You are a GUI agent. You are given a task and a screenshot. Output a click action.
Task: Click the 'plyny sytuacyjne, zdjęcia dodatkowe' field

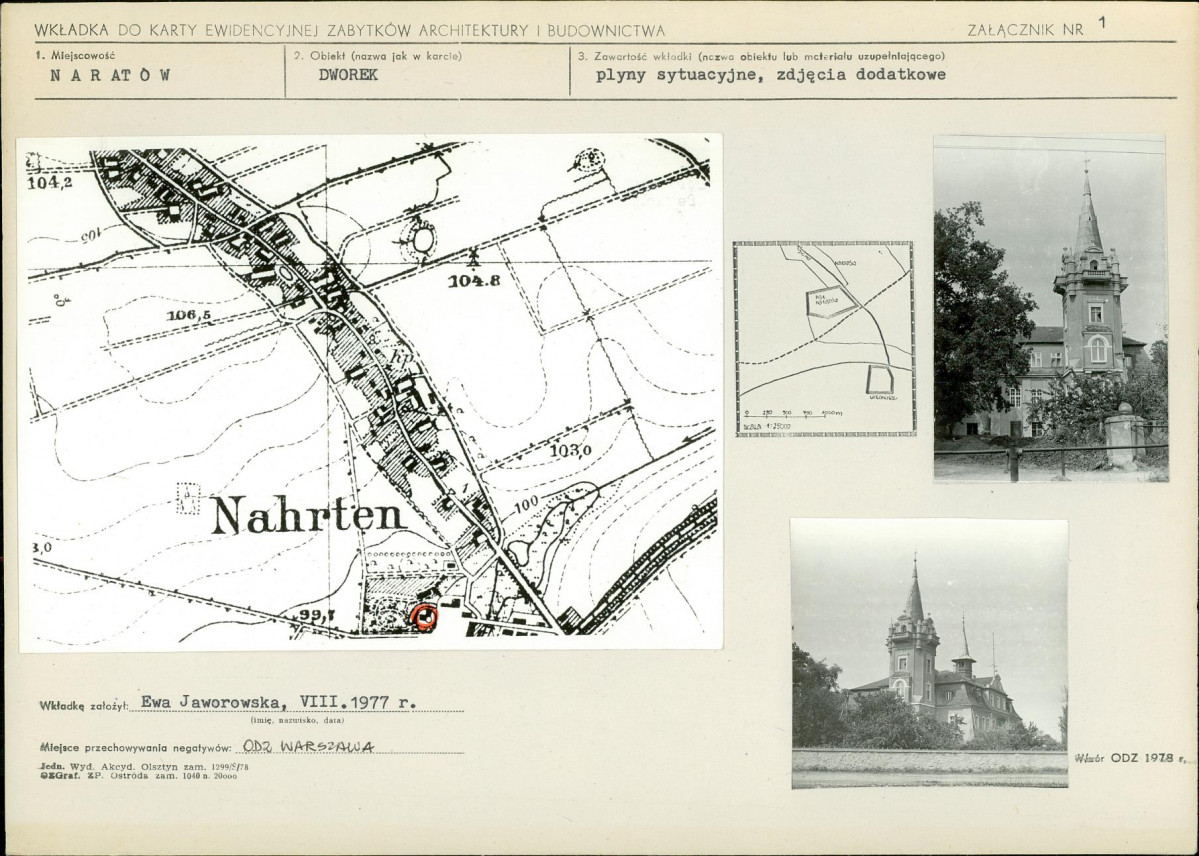(x=771, y=75)
